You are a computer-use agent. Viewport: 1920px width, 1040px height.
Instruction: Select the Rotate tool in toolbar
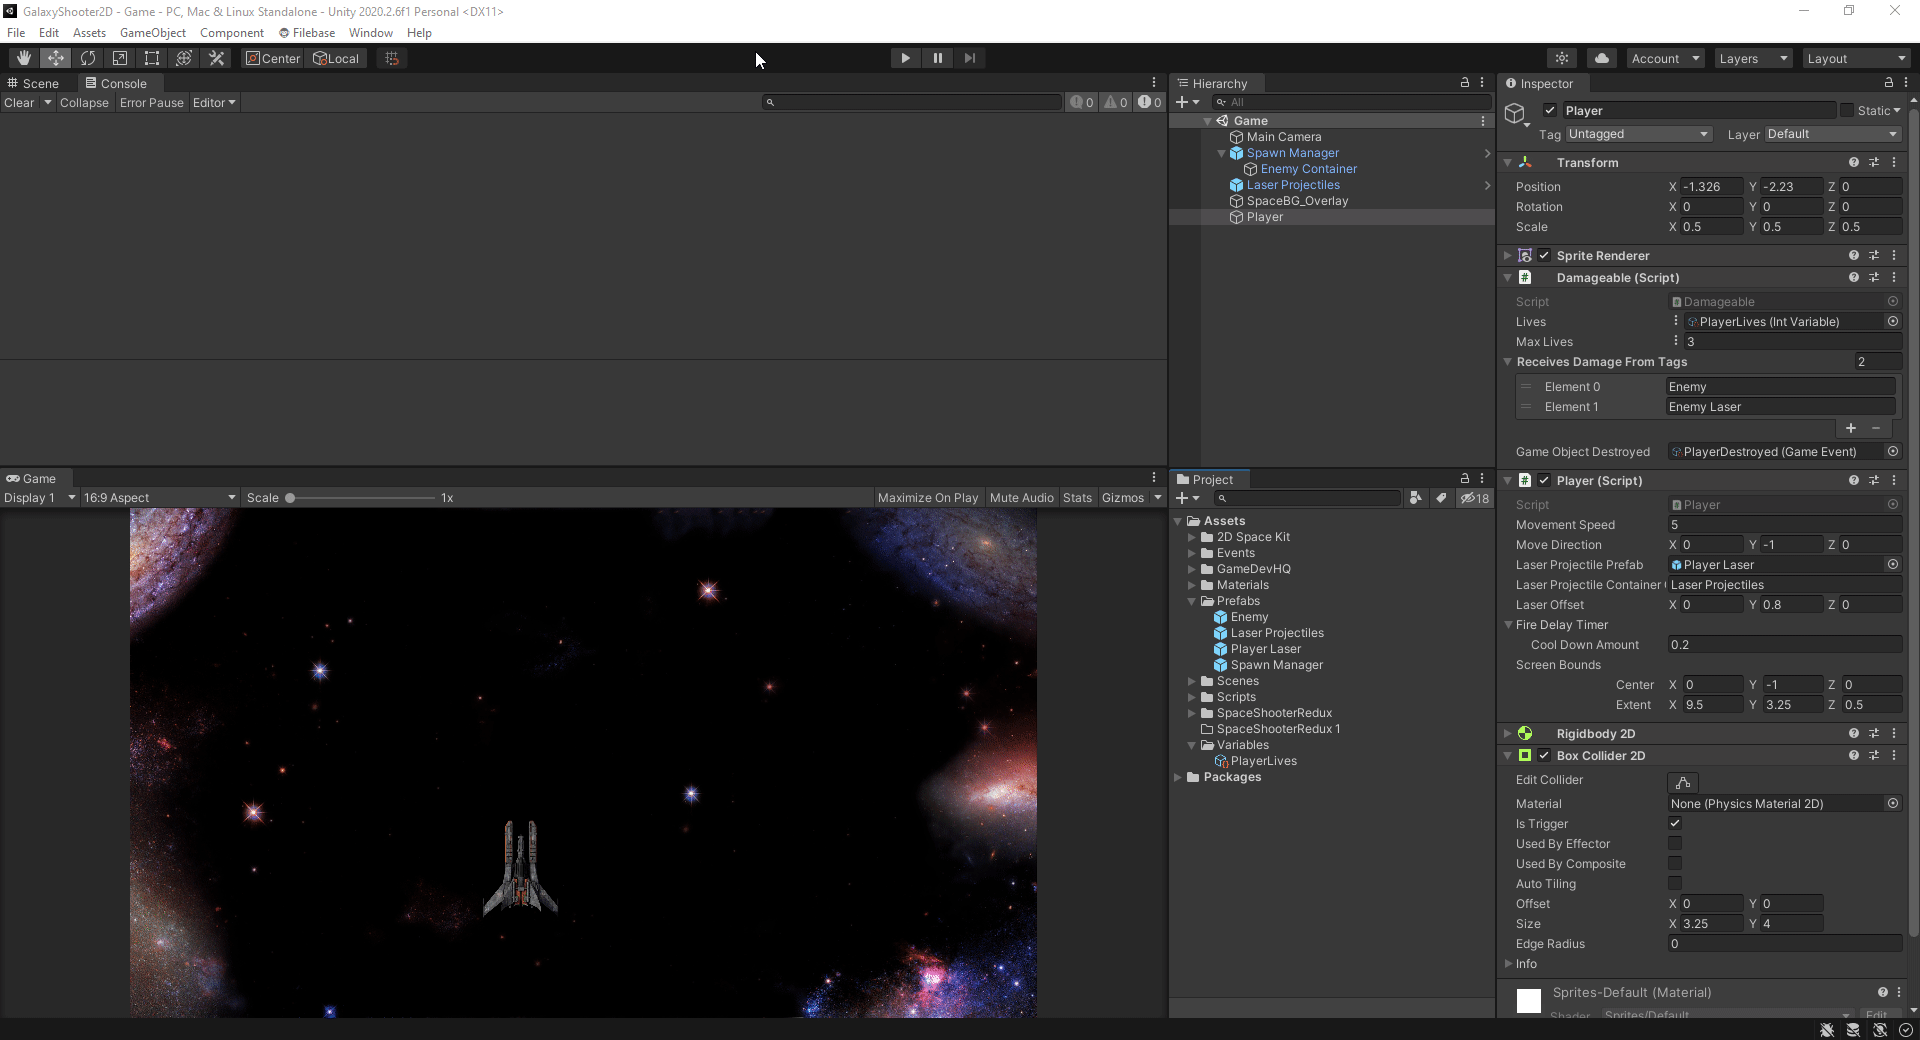(x=88, y=58)
